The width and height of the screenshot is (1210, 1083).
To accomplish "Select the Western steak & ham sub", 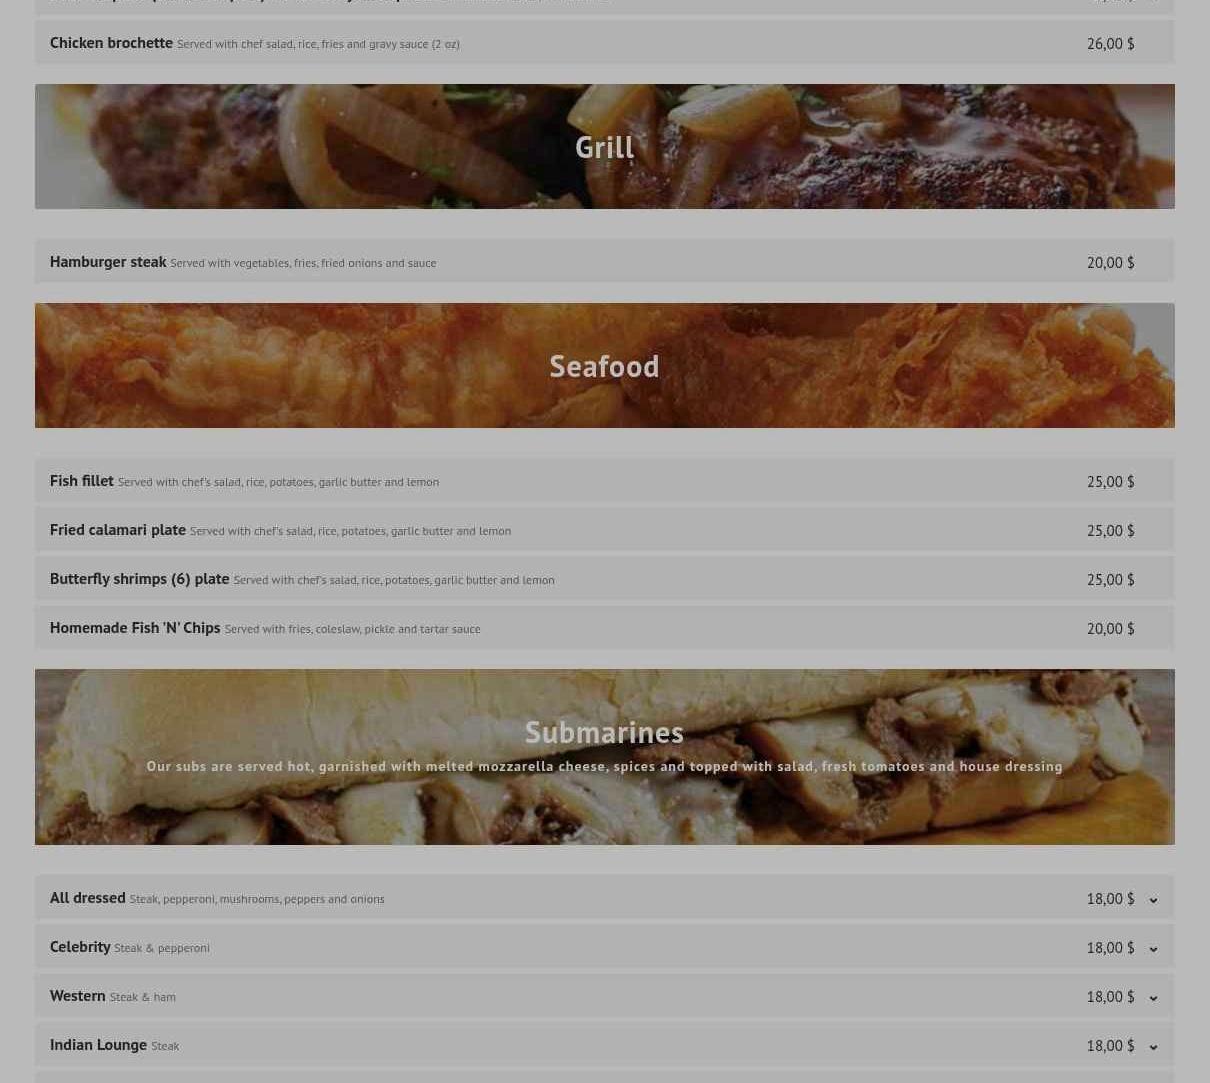I will click(604, 996).
